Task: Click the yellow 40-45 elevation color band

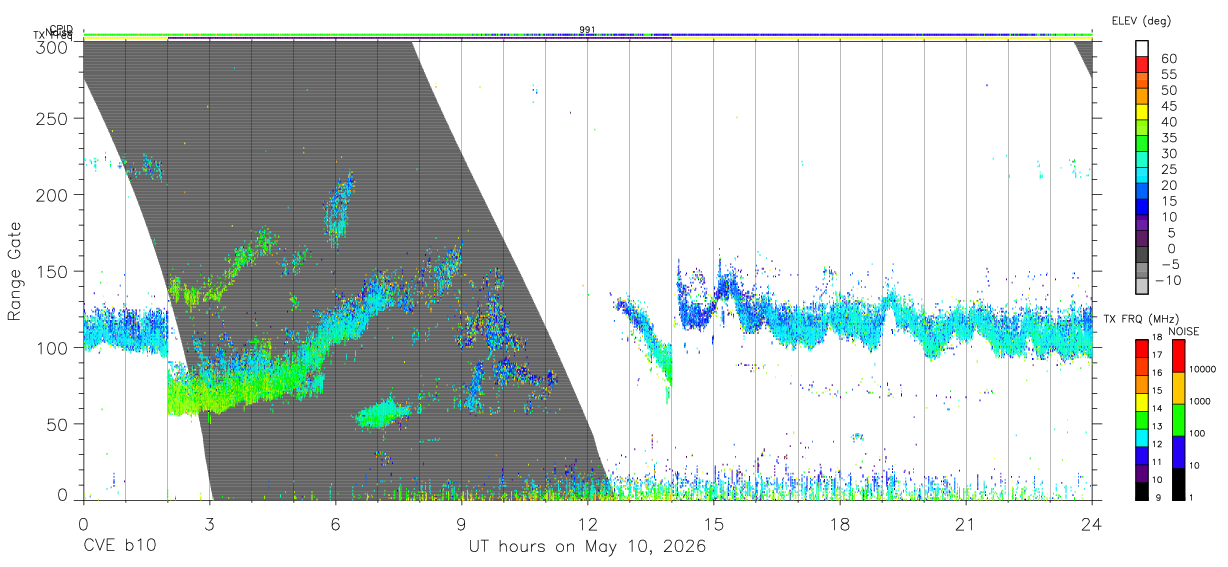Action: pyautogui.click(x=1142, y=114)
